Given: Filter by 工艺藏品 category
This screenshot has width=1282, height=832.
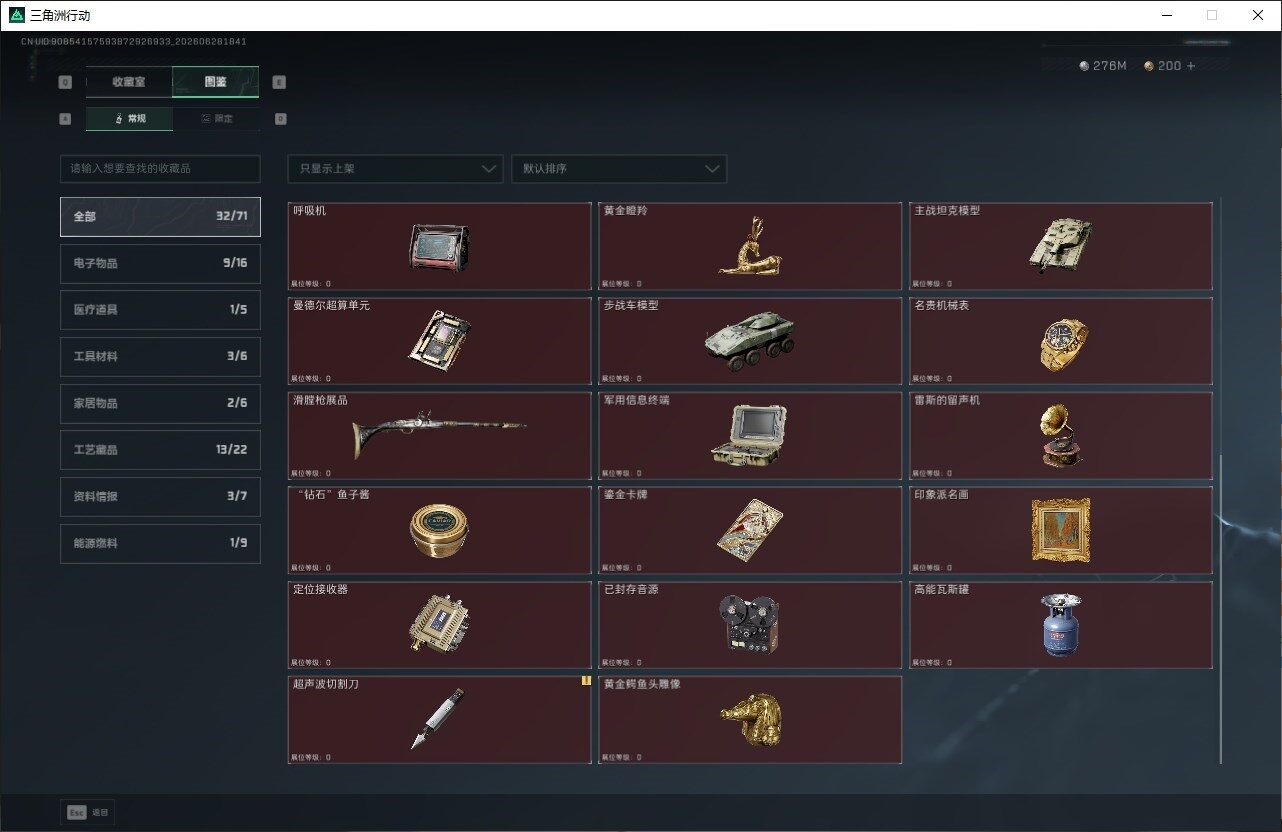Looking at the screenshot, I should 160,450.
